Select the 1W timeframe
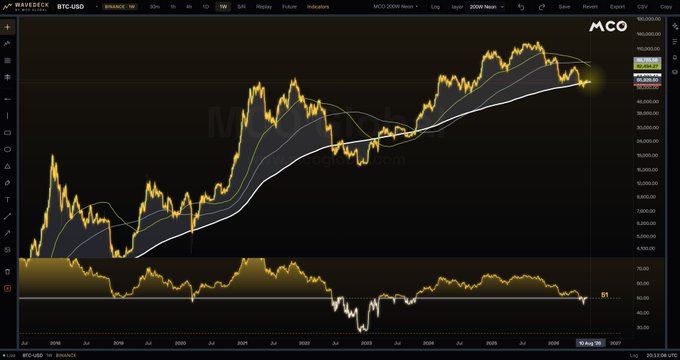Screen dimensions: 680x360 223,7
